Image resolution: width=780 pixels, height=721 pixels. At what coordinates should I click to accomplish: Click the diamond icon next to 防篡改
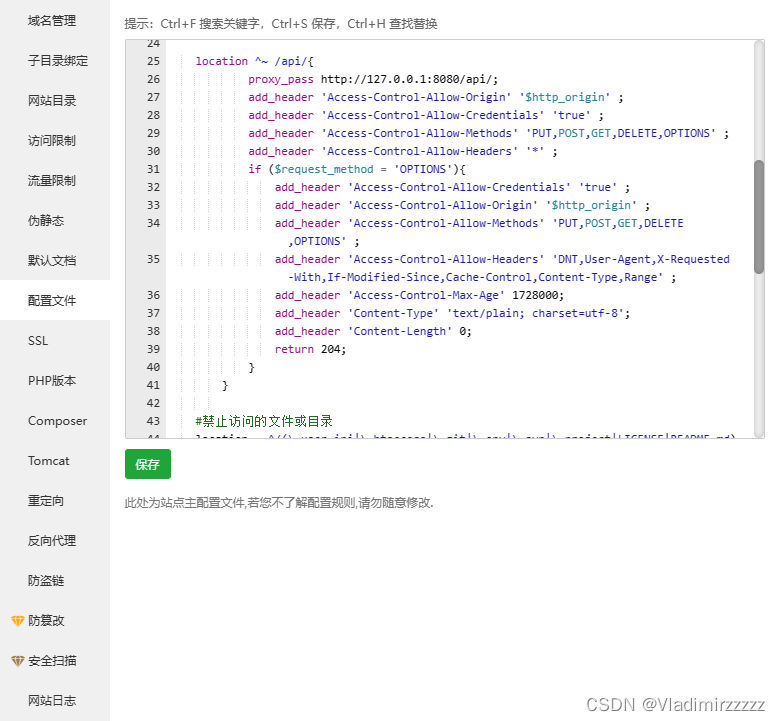click(17, 621)
